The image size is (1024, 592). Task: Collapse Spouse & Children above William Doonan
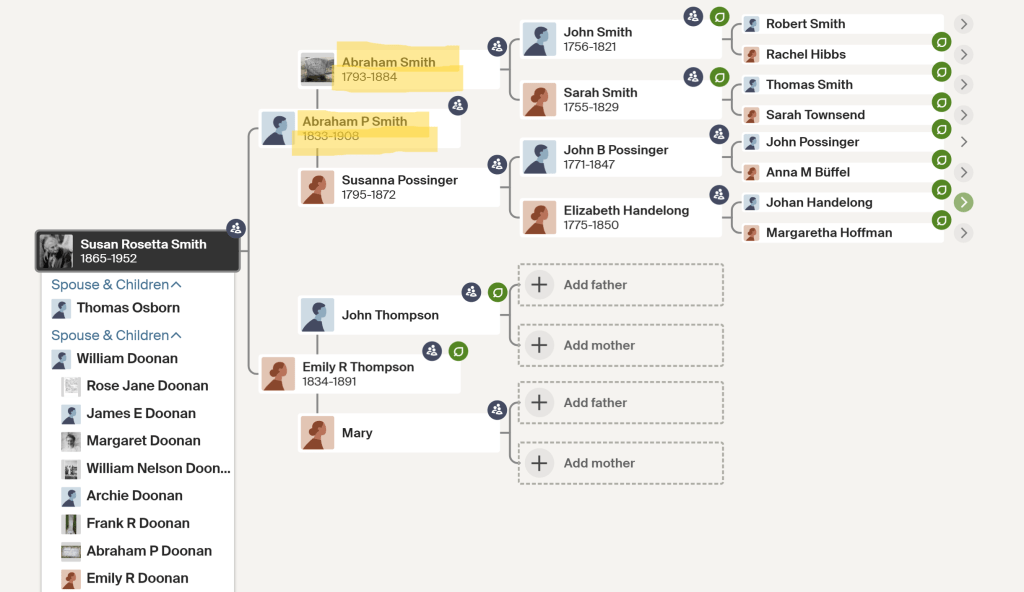click(x=110, y=335)
